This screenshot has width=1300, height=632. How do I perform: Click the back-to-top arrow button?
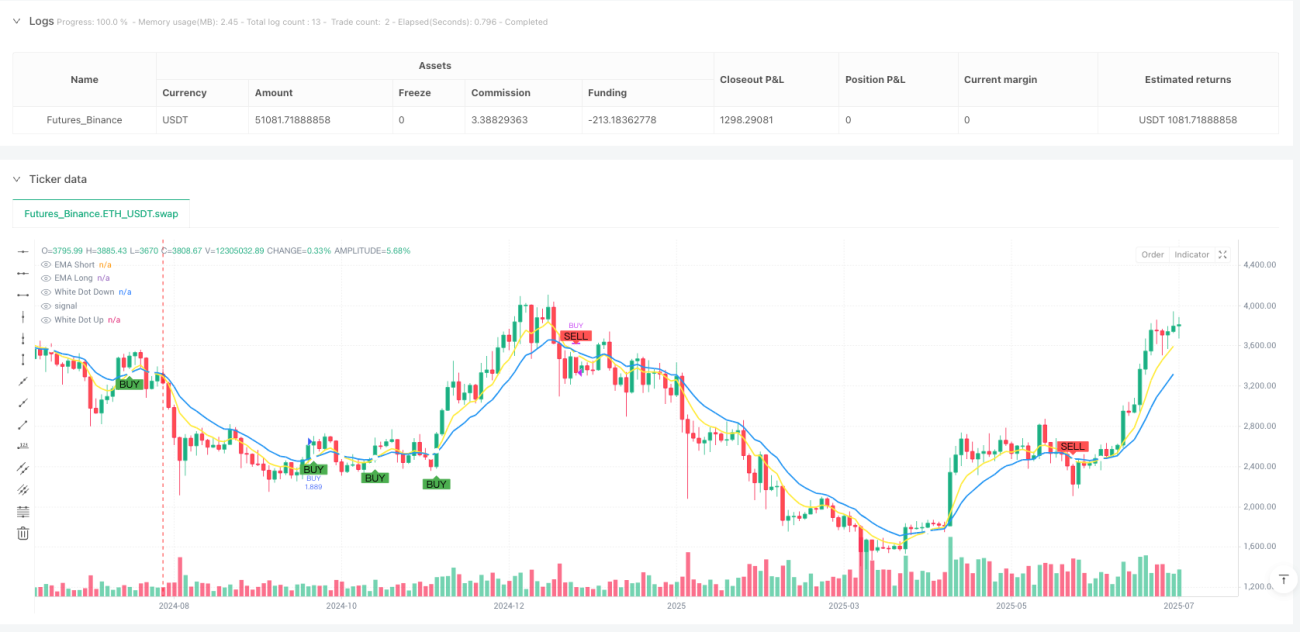click(x=1285, y=579)
